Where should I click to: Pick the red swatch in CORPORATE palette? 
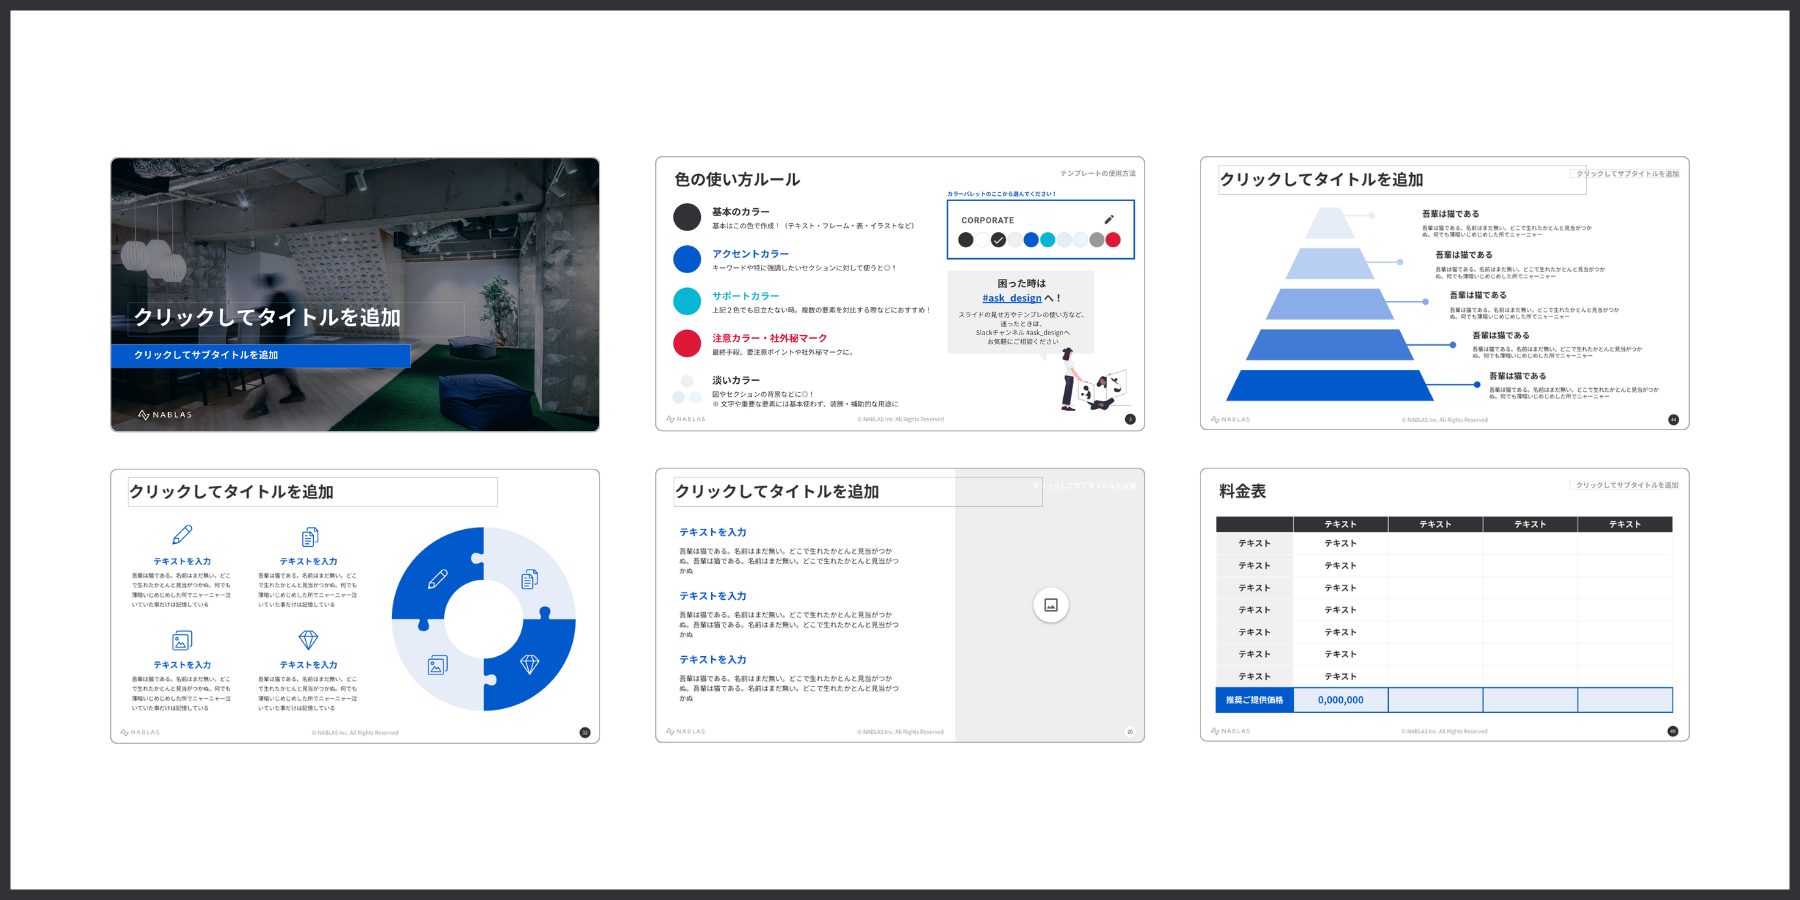point(1113,240)
